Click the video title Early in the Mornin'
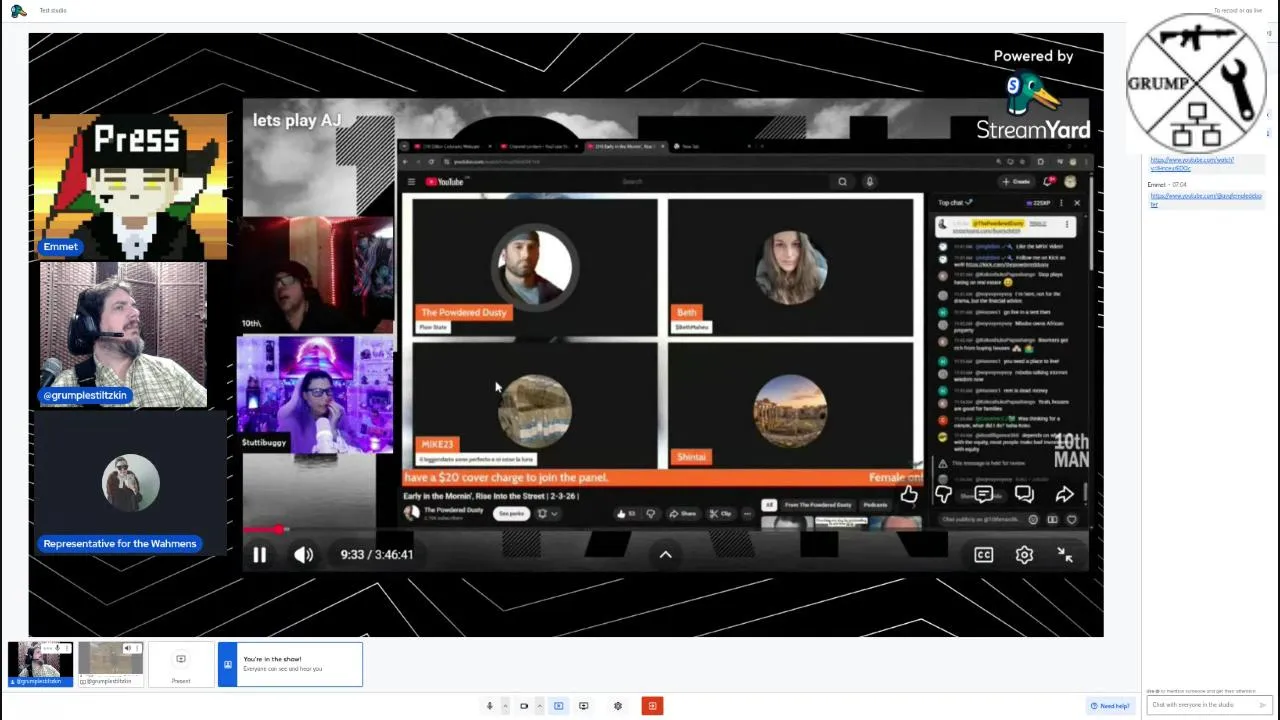Image resolution: width=1280 pixels, height=720 pixels. coord(491,496)
